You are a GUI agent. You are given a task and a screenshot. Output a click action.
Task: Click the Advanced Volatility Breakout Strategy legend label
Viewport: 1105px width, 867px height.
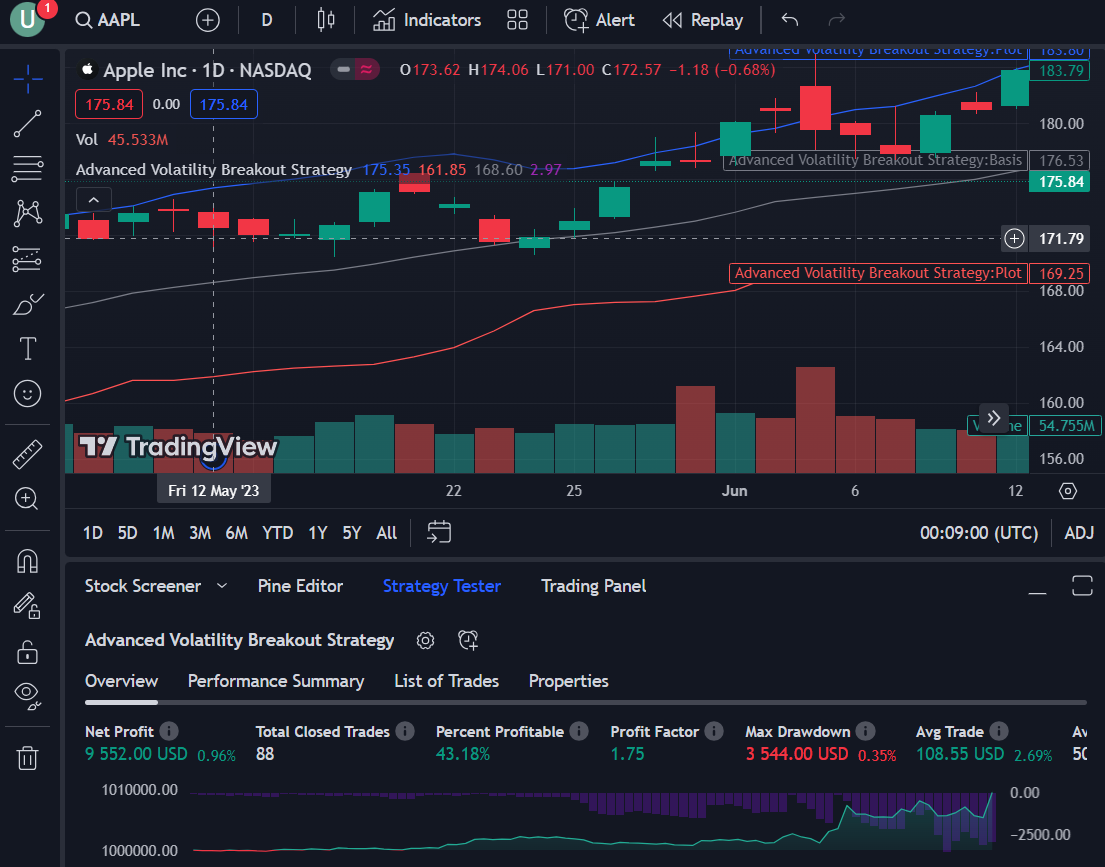[x=214, y=170]
